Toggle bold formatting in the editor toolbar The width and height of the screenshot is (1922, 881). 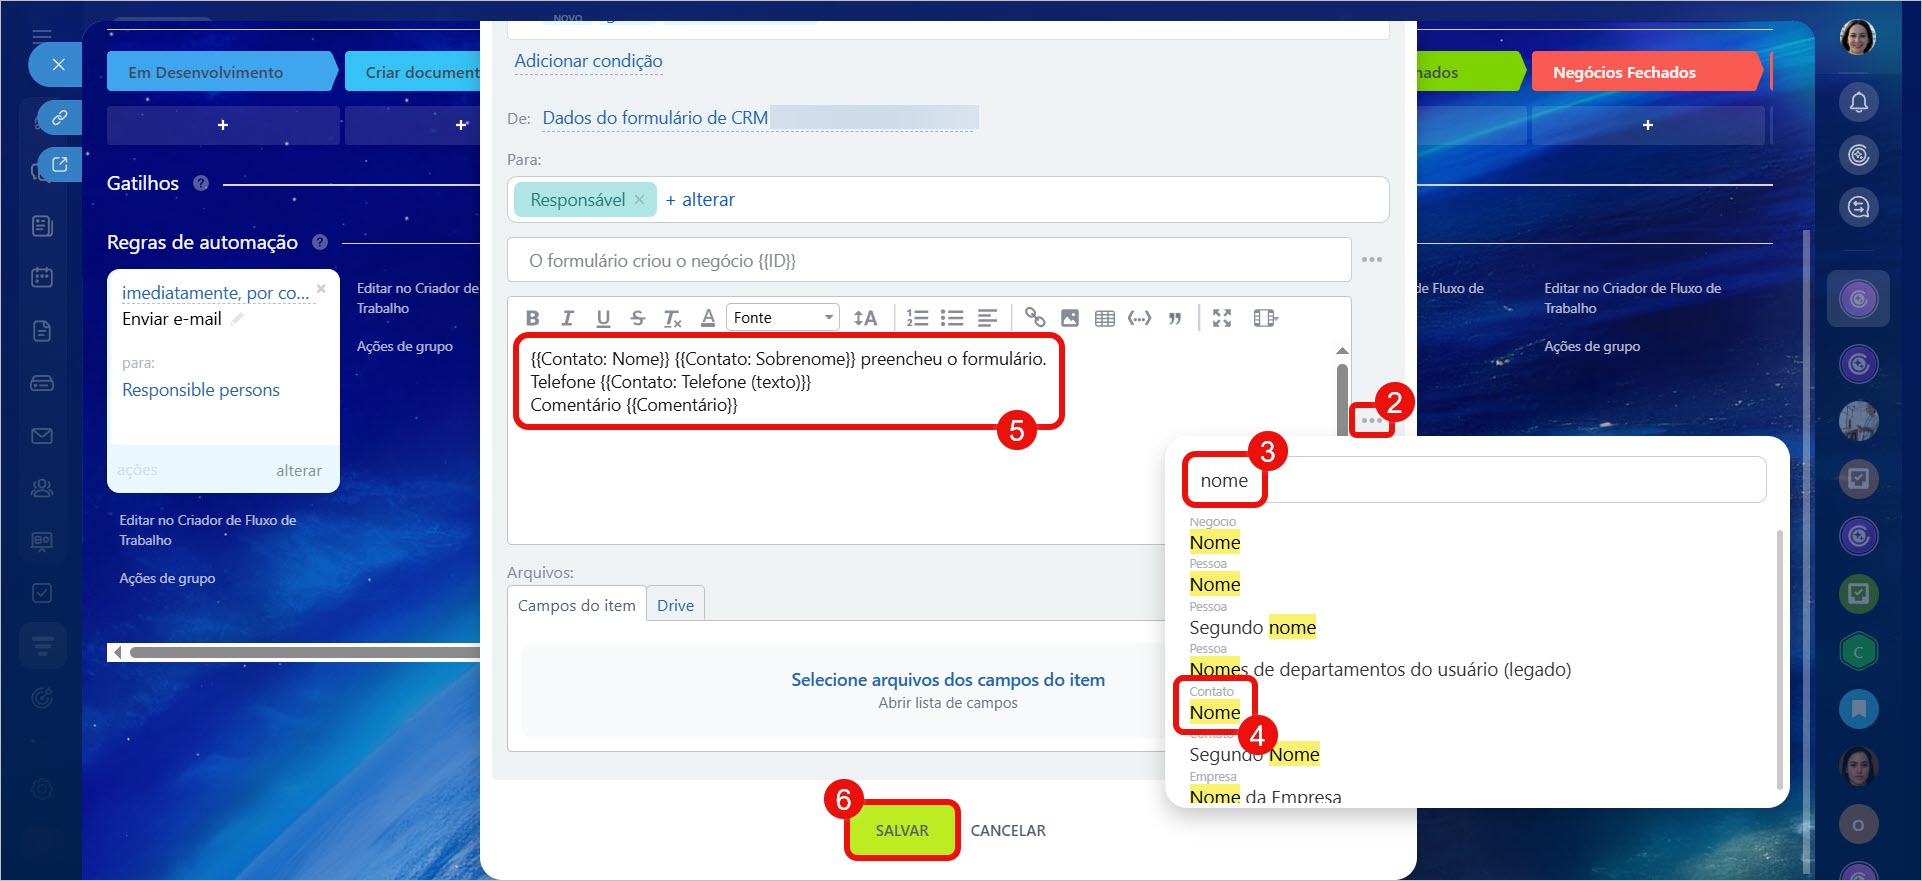pos(532,318)
